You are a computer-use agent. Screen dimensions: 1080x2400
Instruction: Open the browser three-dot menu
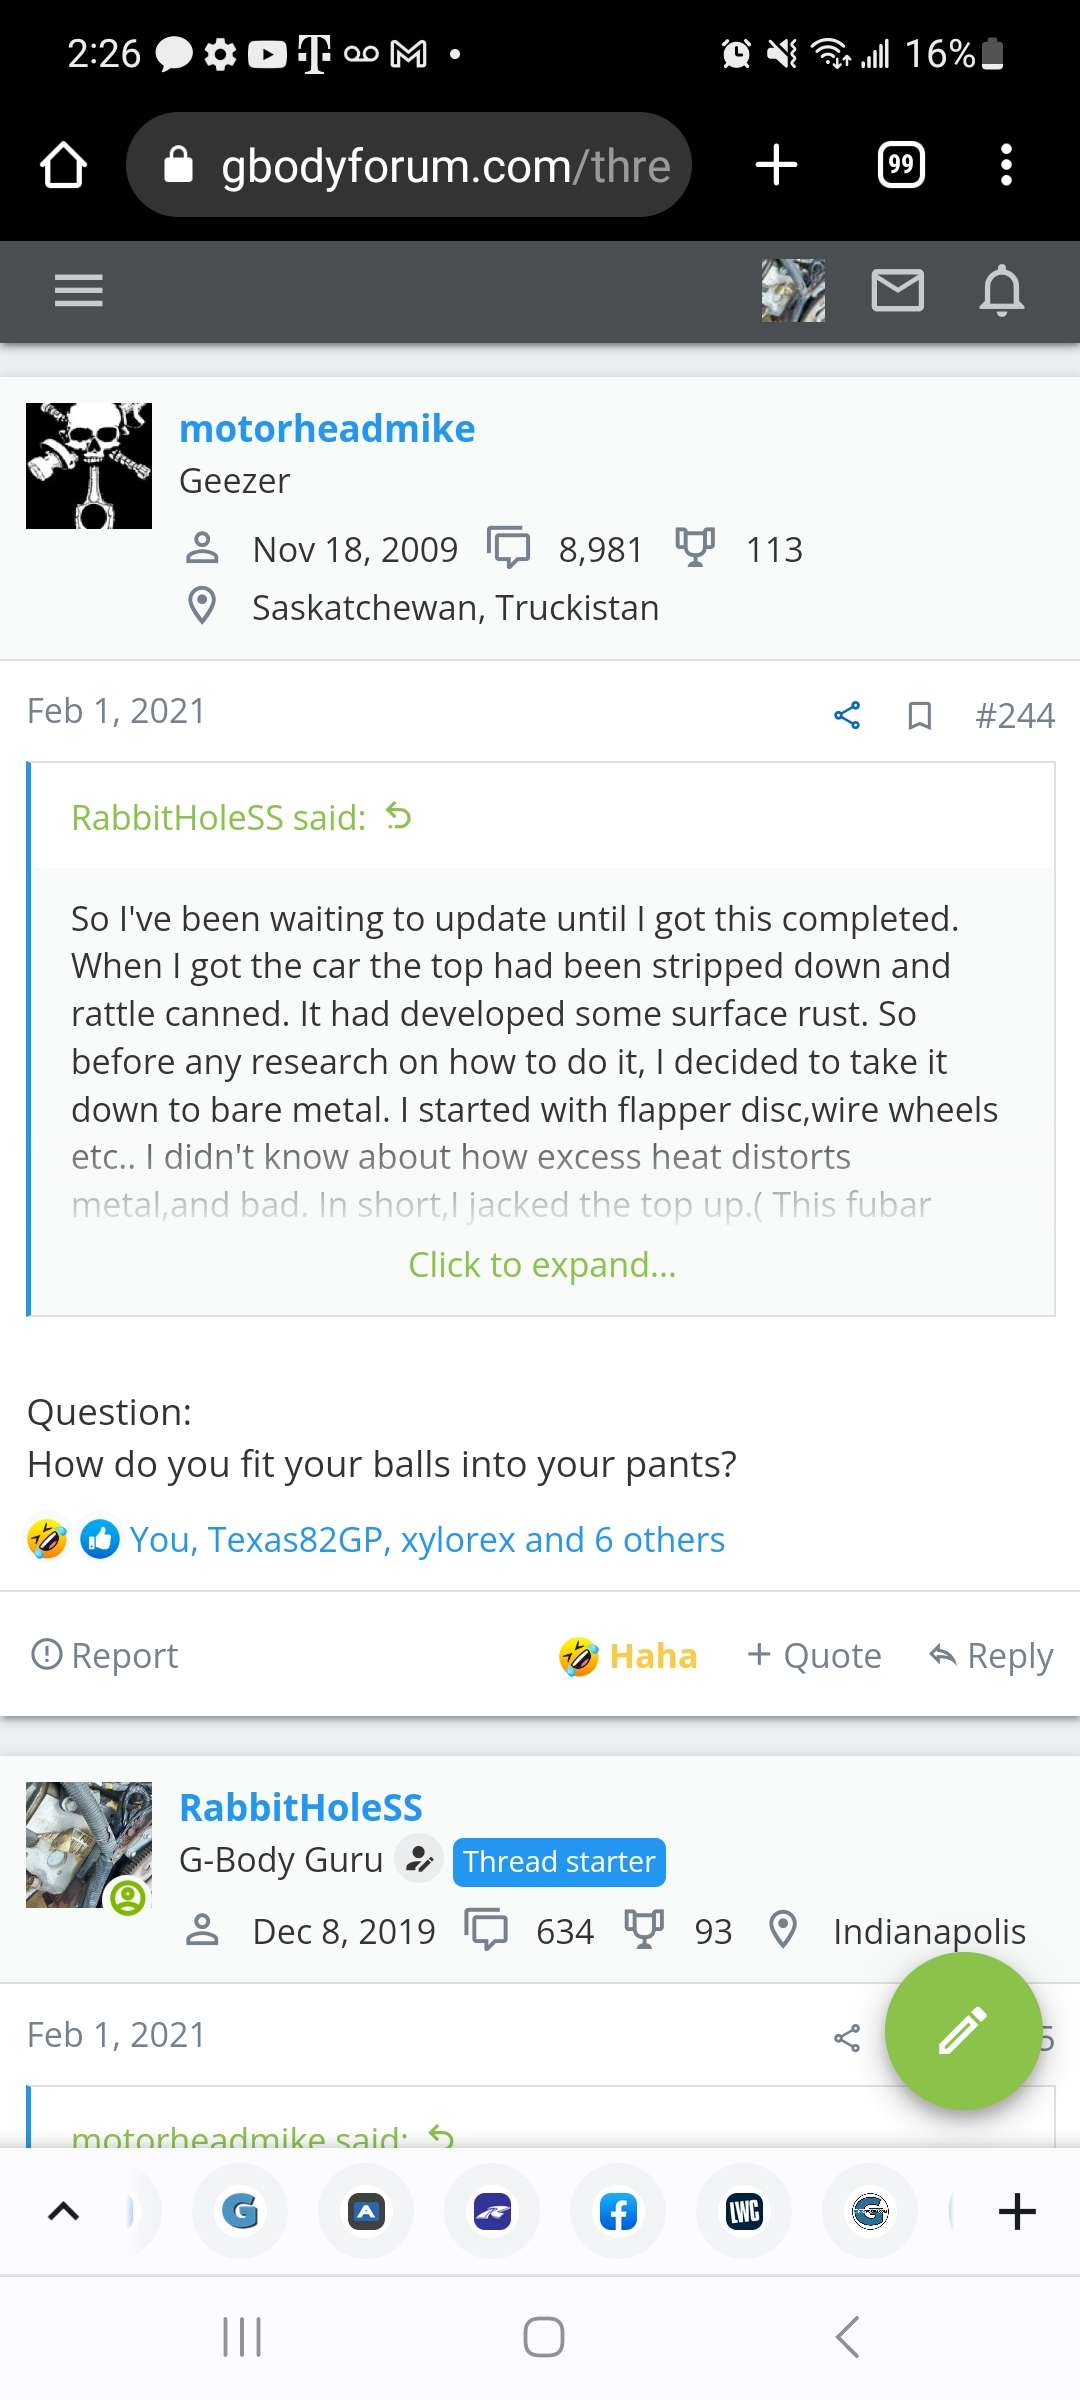[x=1006, y=165]
